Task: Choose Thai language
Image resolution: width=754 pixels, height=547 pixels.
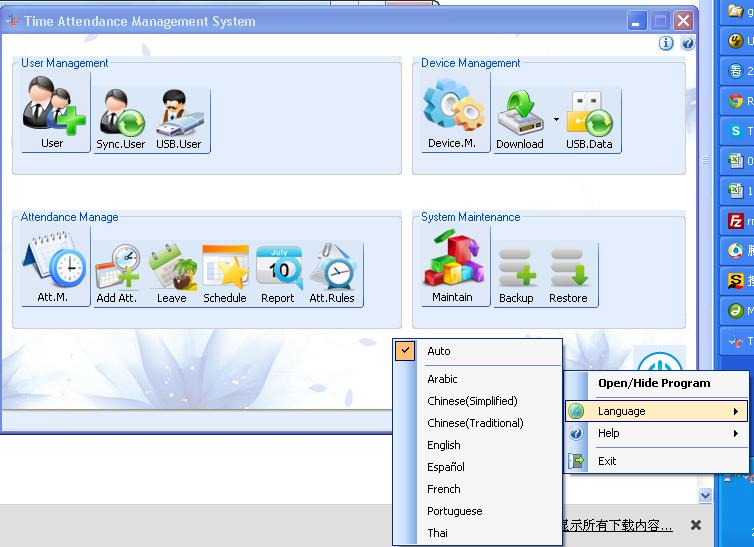Action: coord(478,533)
